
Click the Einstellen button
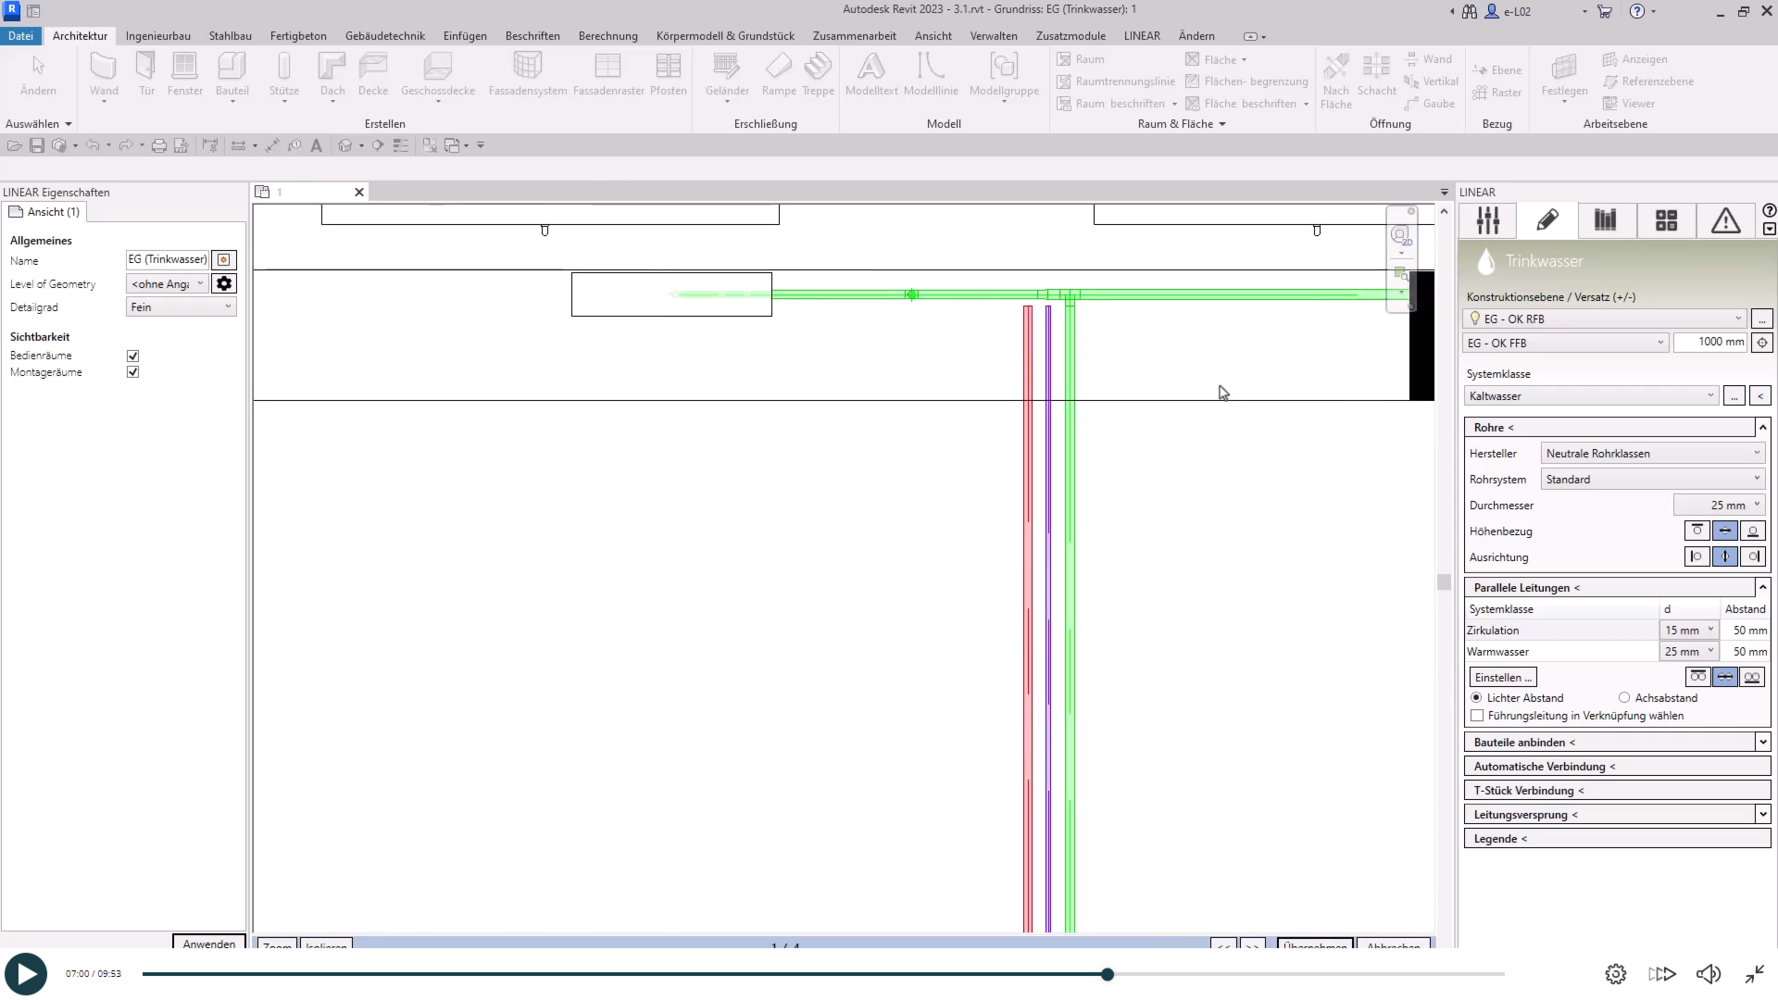[1502, 677]
